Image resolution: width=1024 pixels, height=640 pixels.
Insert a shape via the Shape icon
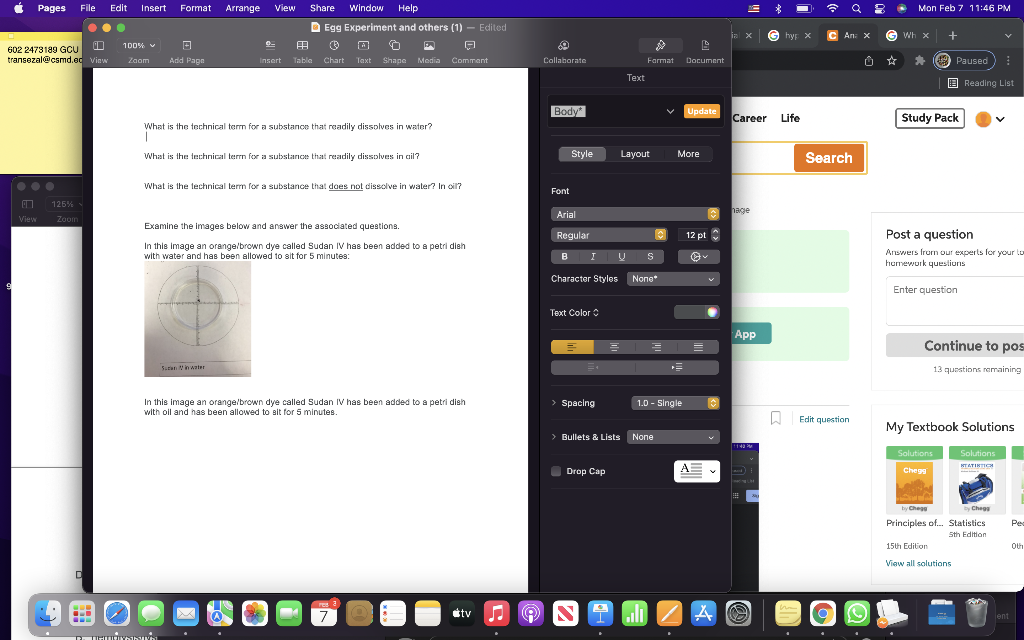coord(396,46)
